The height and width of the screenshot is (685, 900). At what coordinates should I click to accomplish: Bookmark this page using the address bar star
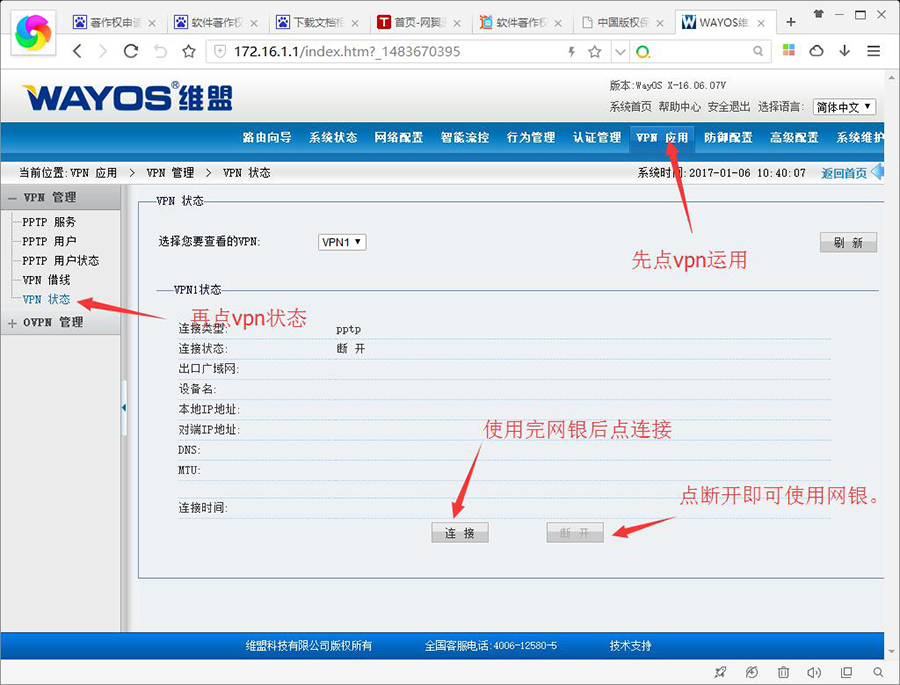coord(595,52)
